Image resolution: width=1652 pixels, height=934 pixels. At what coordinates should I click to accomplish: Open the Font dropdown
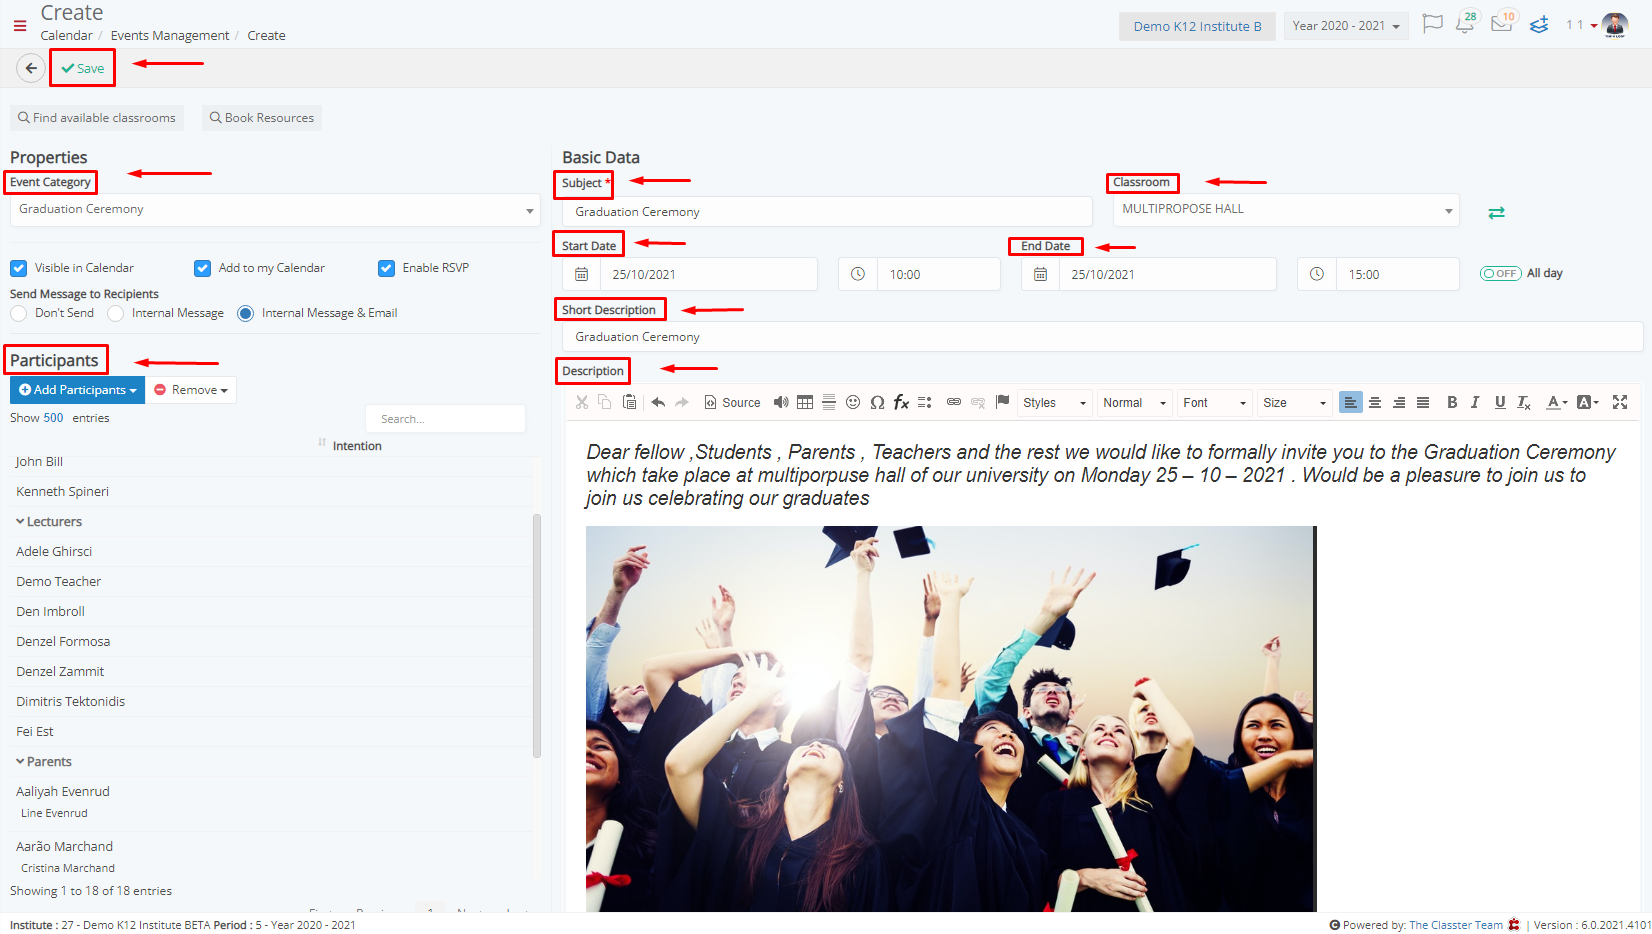point(1214,402)
